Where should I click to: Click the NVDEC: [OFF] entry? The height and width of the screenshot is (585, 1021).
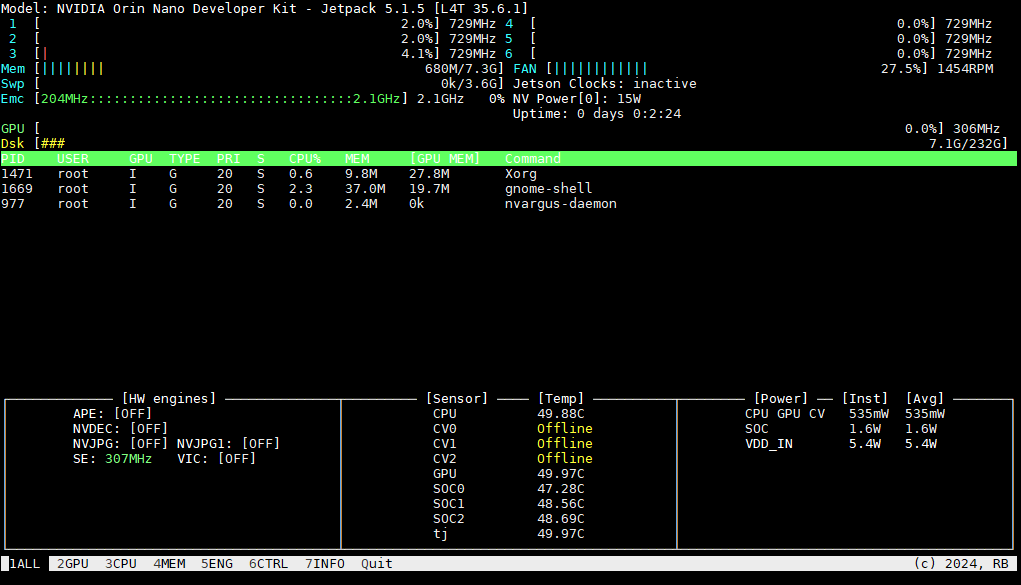click(x=120, y=429)
